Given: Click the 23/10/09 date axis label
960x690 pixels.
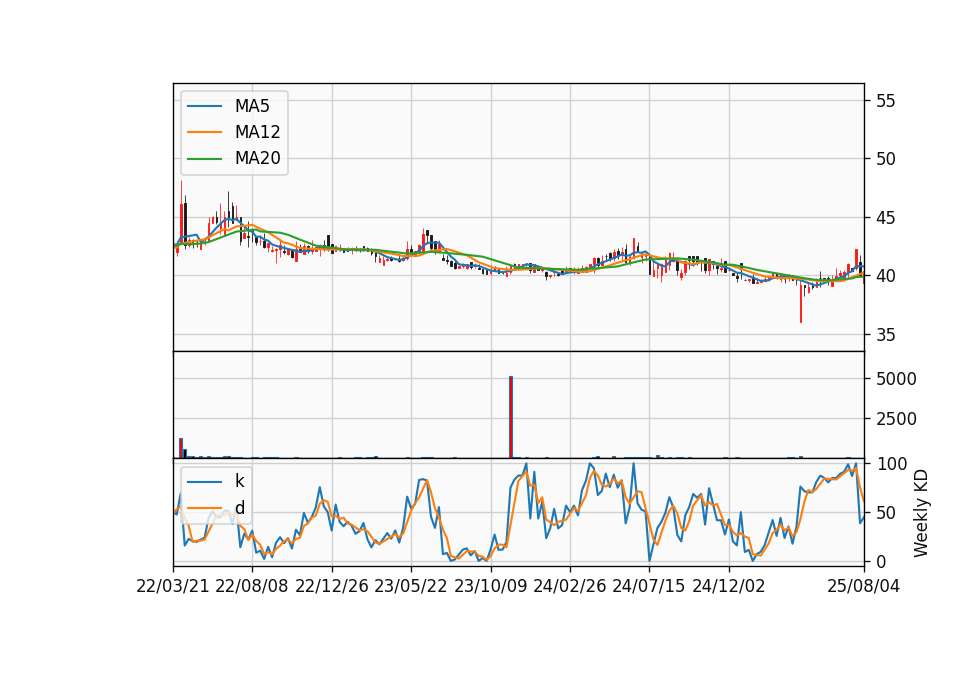Looking at the screenshot, I should click(490, 586).
